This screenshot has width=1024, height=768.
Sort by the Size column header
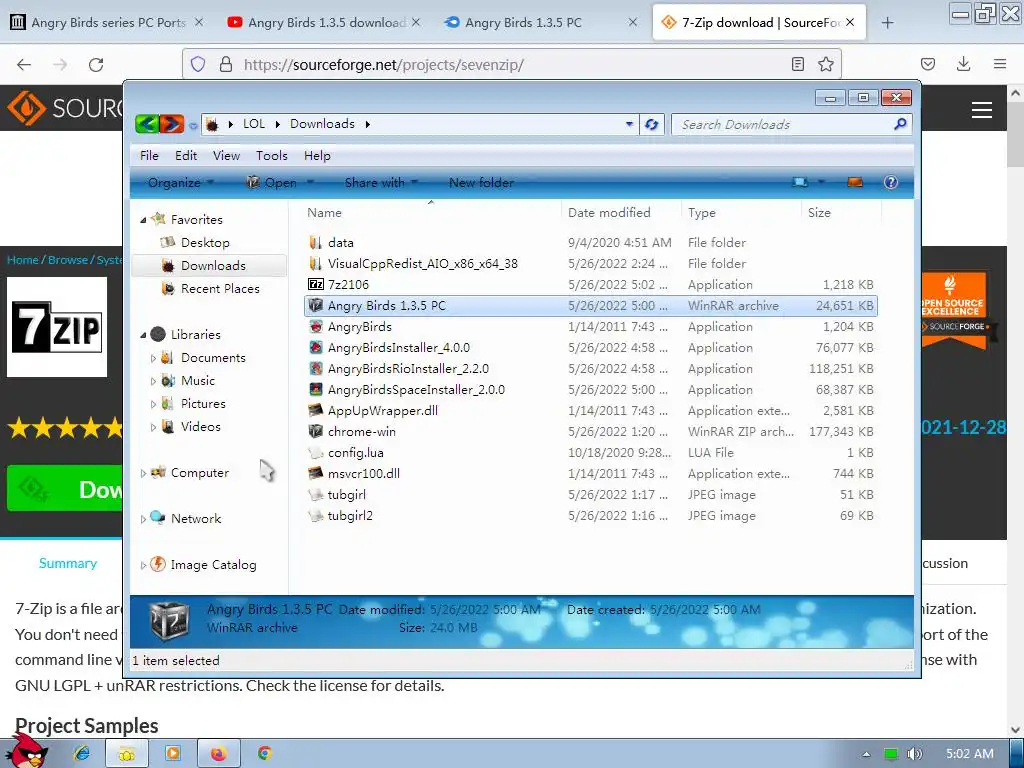coord(819,212)
